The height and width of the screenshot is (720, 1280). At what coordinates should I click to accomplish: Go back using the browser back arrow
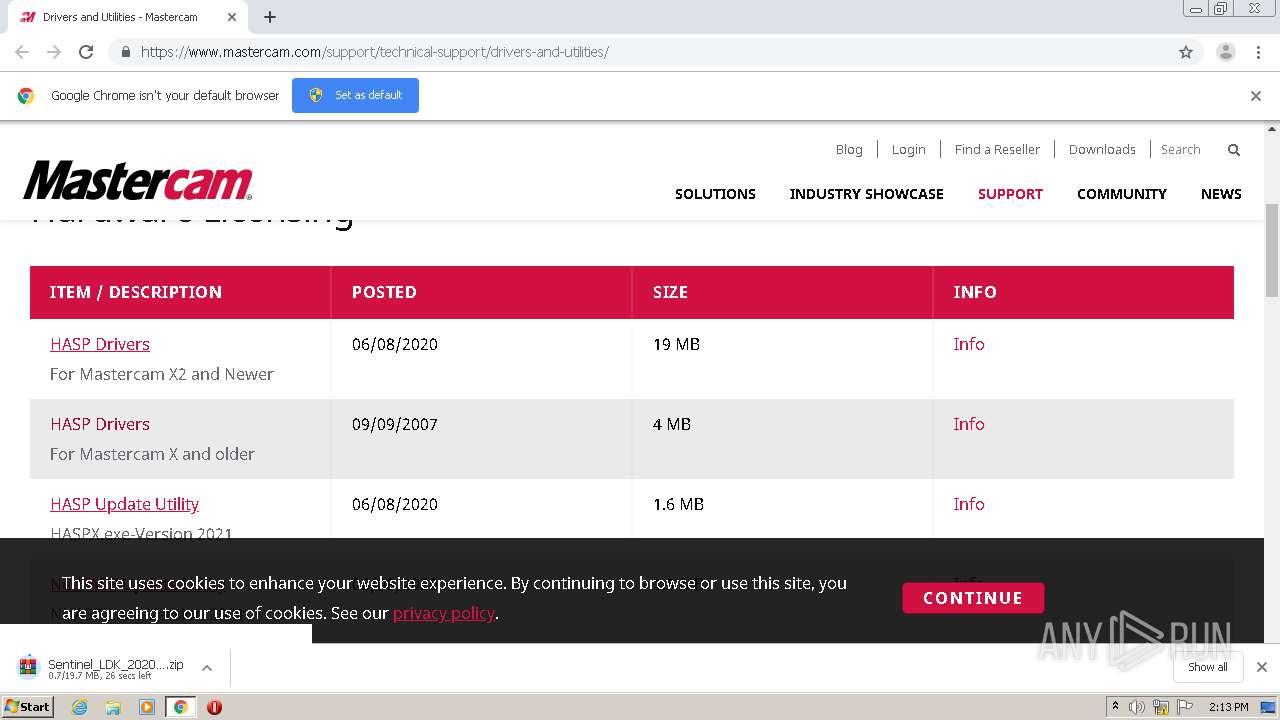(x=22, y=52)
